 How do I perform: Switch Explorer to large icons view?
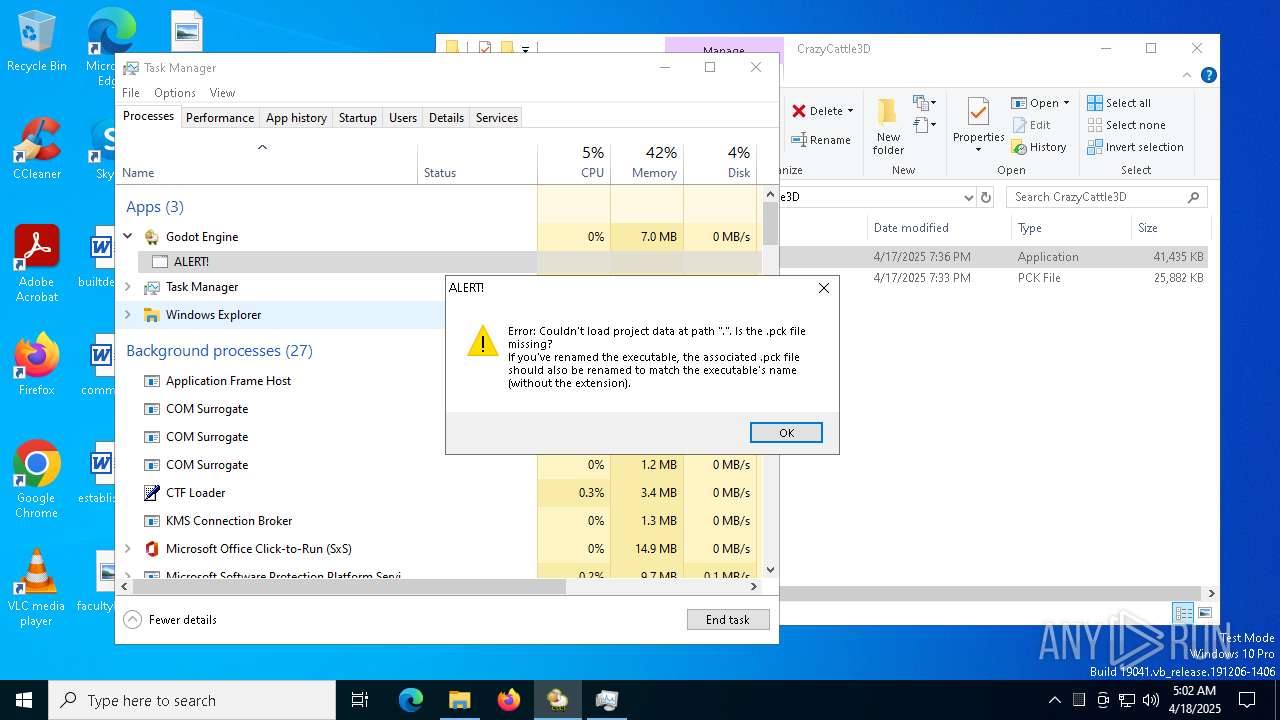point(1204,613)
